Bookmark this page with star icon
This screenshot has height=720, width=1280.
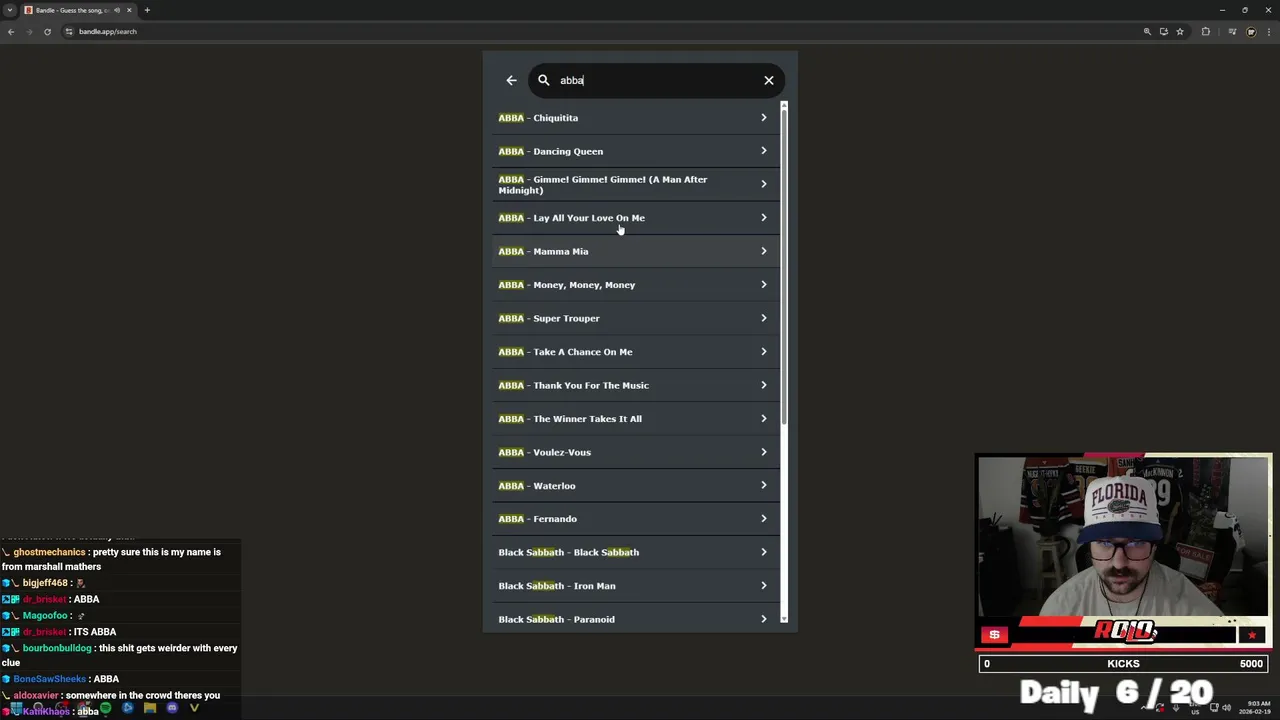click(x=1180, y=32)
